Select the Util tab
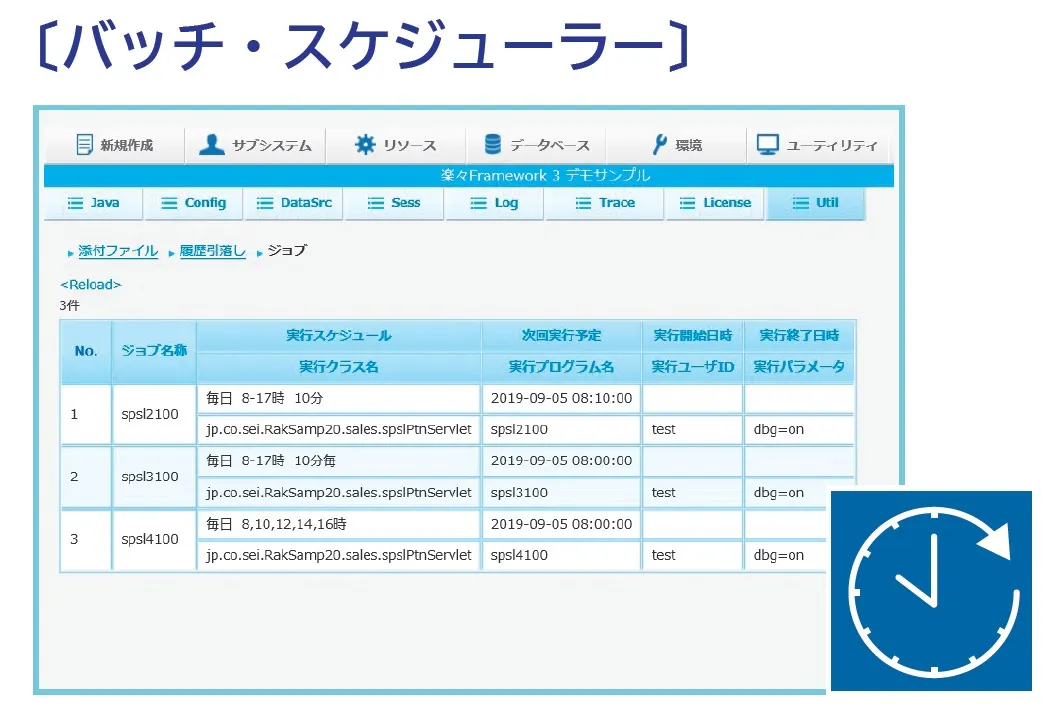This screenshot has height=721, width=1060. click(x=815, y=203)
